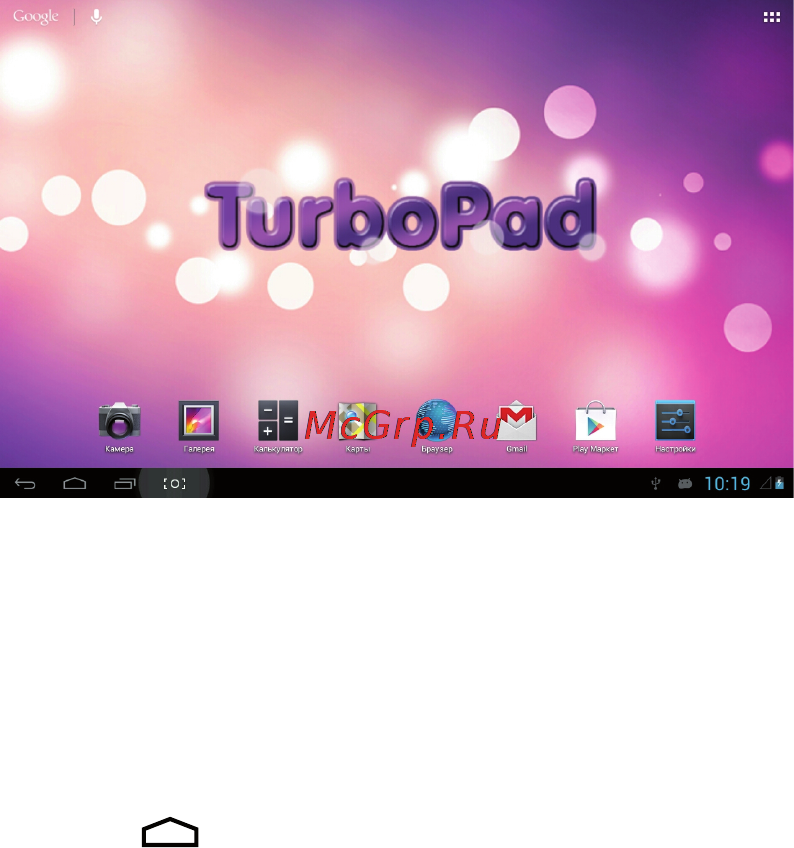Open the all apps grid
This screenshot has height=848, width=794.
pos(772,17)
